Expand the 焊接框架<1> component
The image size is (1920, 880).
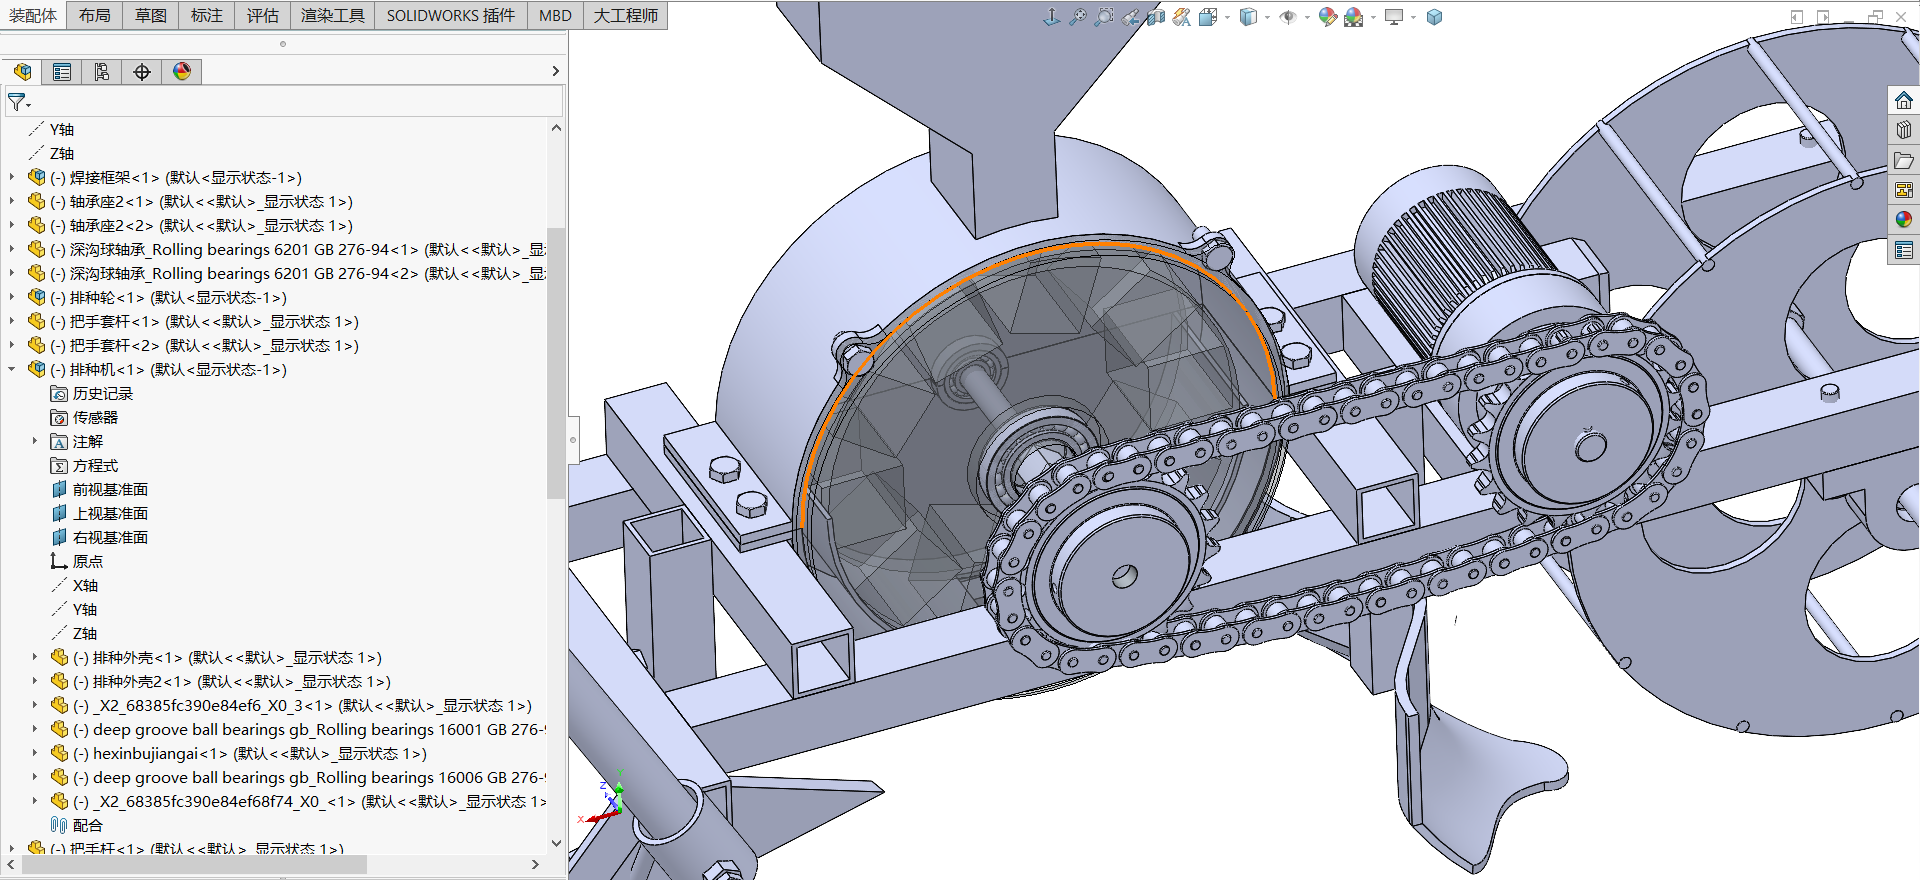pyautogui.click(x=12, y=177)
